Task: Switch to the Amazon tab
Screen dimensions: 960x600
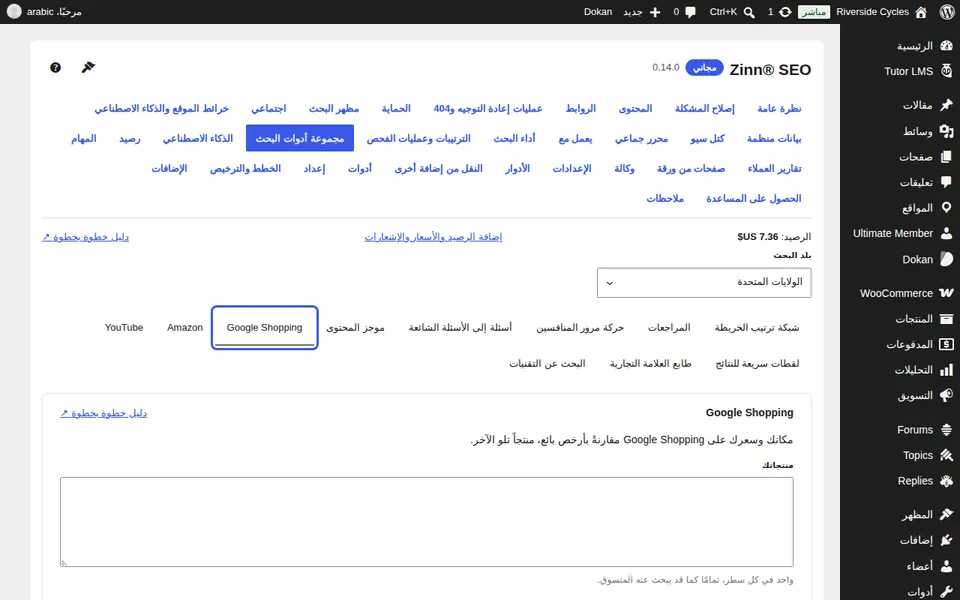Action: 185,328
